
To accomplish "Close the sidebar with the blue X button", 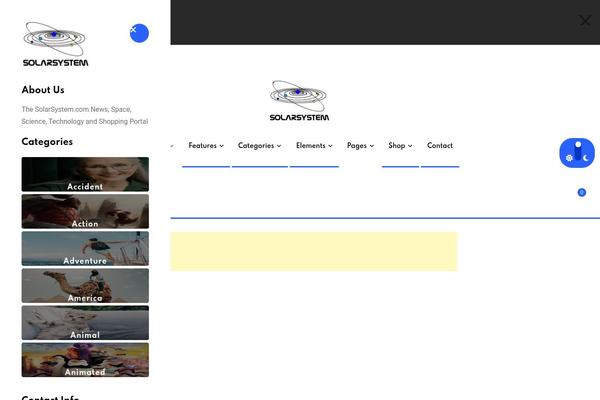I will click(x=139, y=33).
